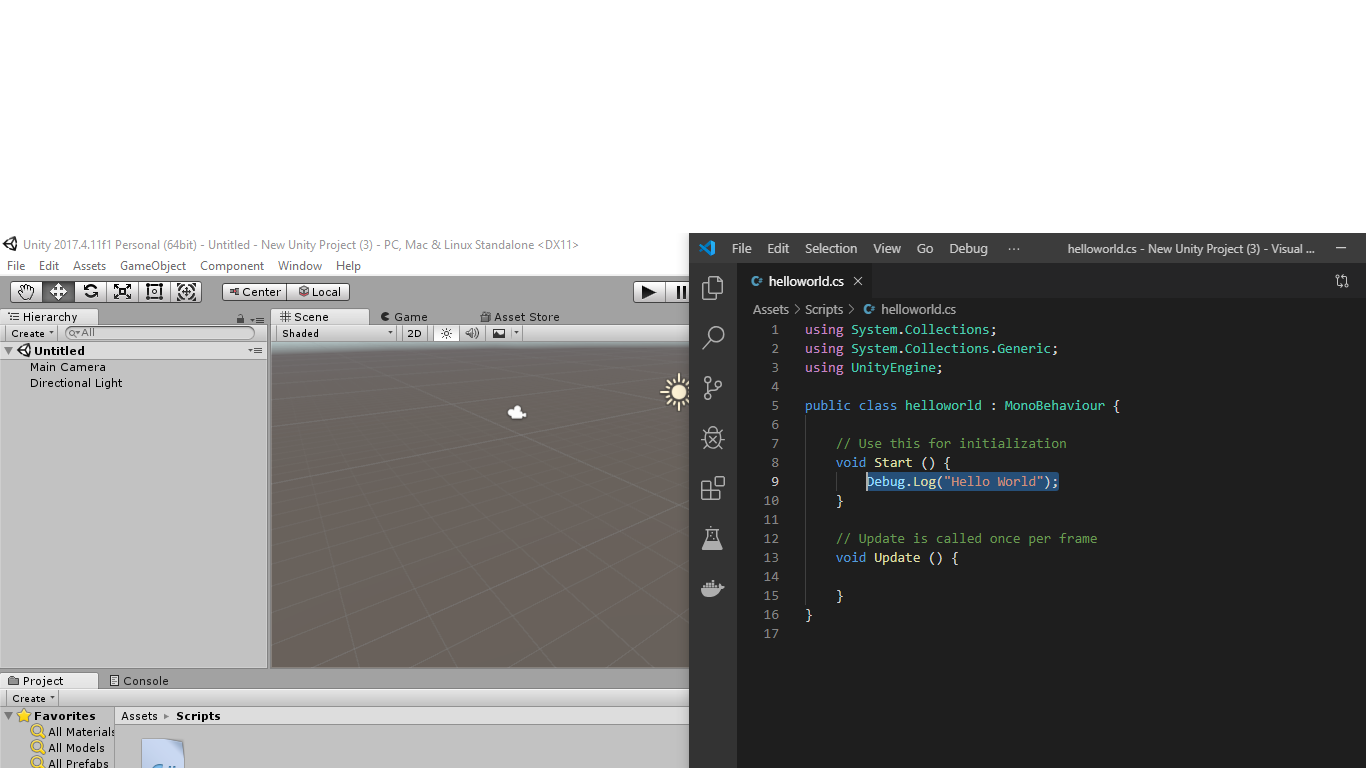Toggle pivot mode with Center button
Viewport: 1366px width, 768px height.
[x=254, y=292]
